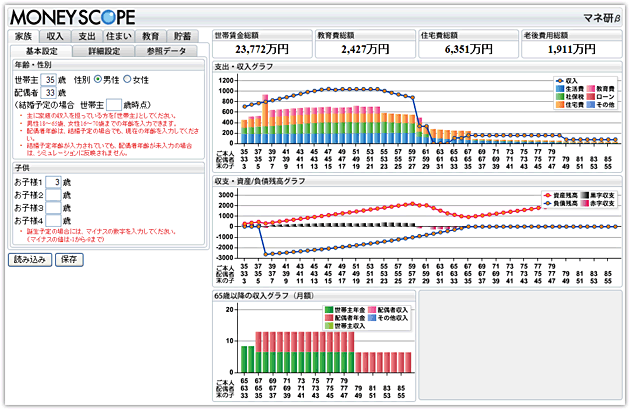
Task: Choose the 女性 radio button
Action: pos(127,80)
